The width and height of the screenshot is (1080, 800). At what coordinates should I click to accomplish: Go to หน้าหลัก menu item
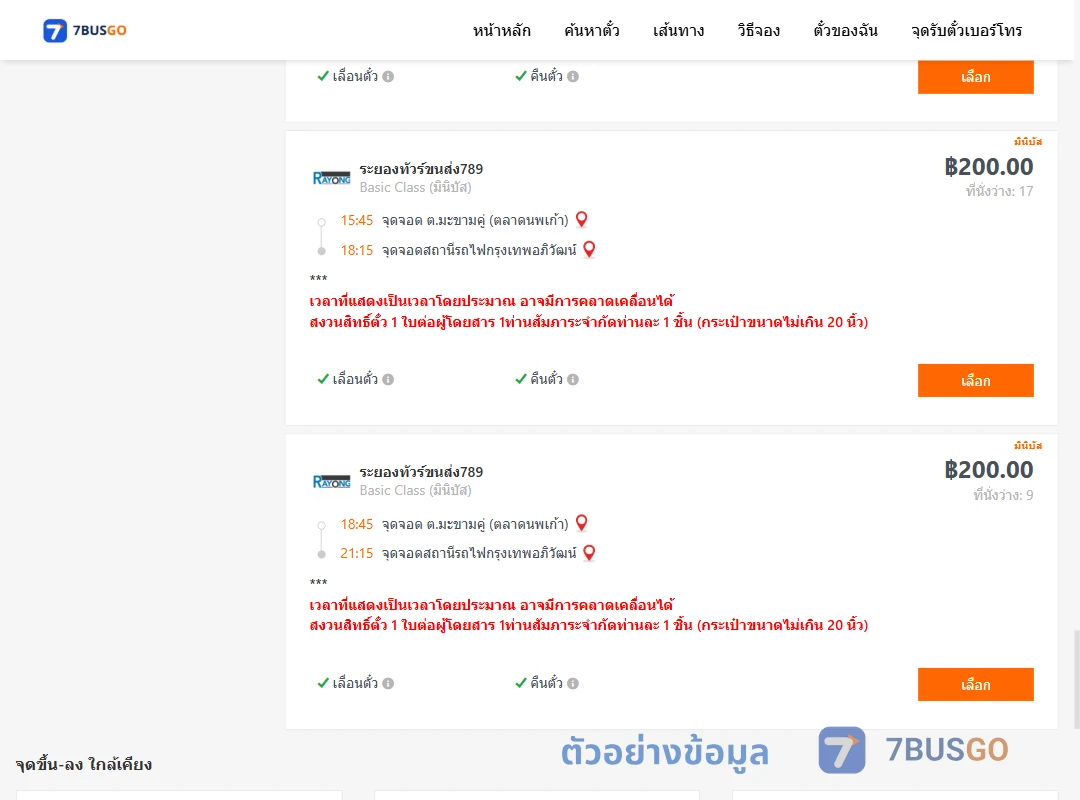(x=501, y=30)
